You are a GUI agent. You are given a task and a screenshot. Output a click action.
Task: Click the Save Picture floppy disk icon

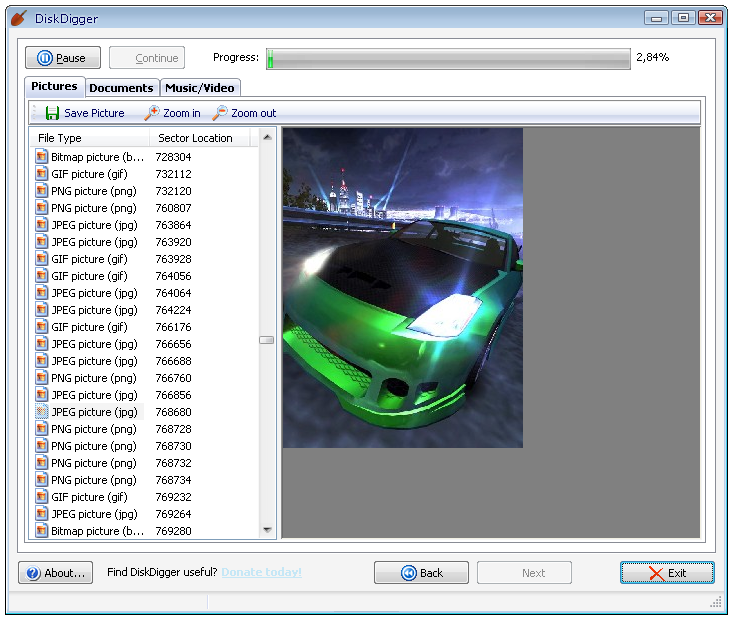(x=52, y=113)
